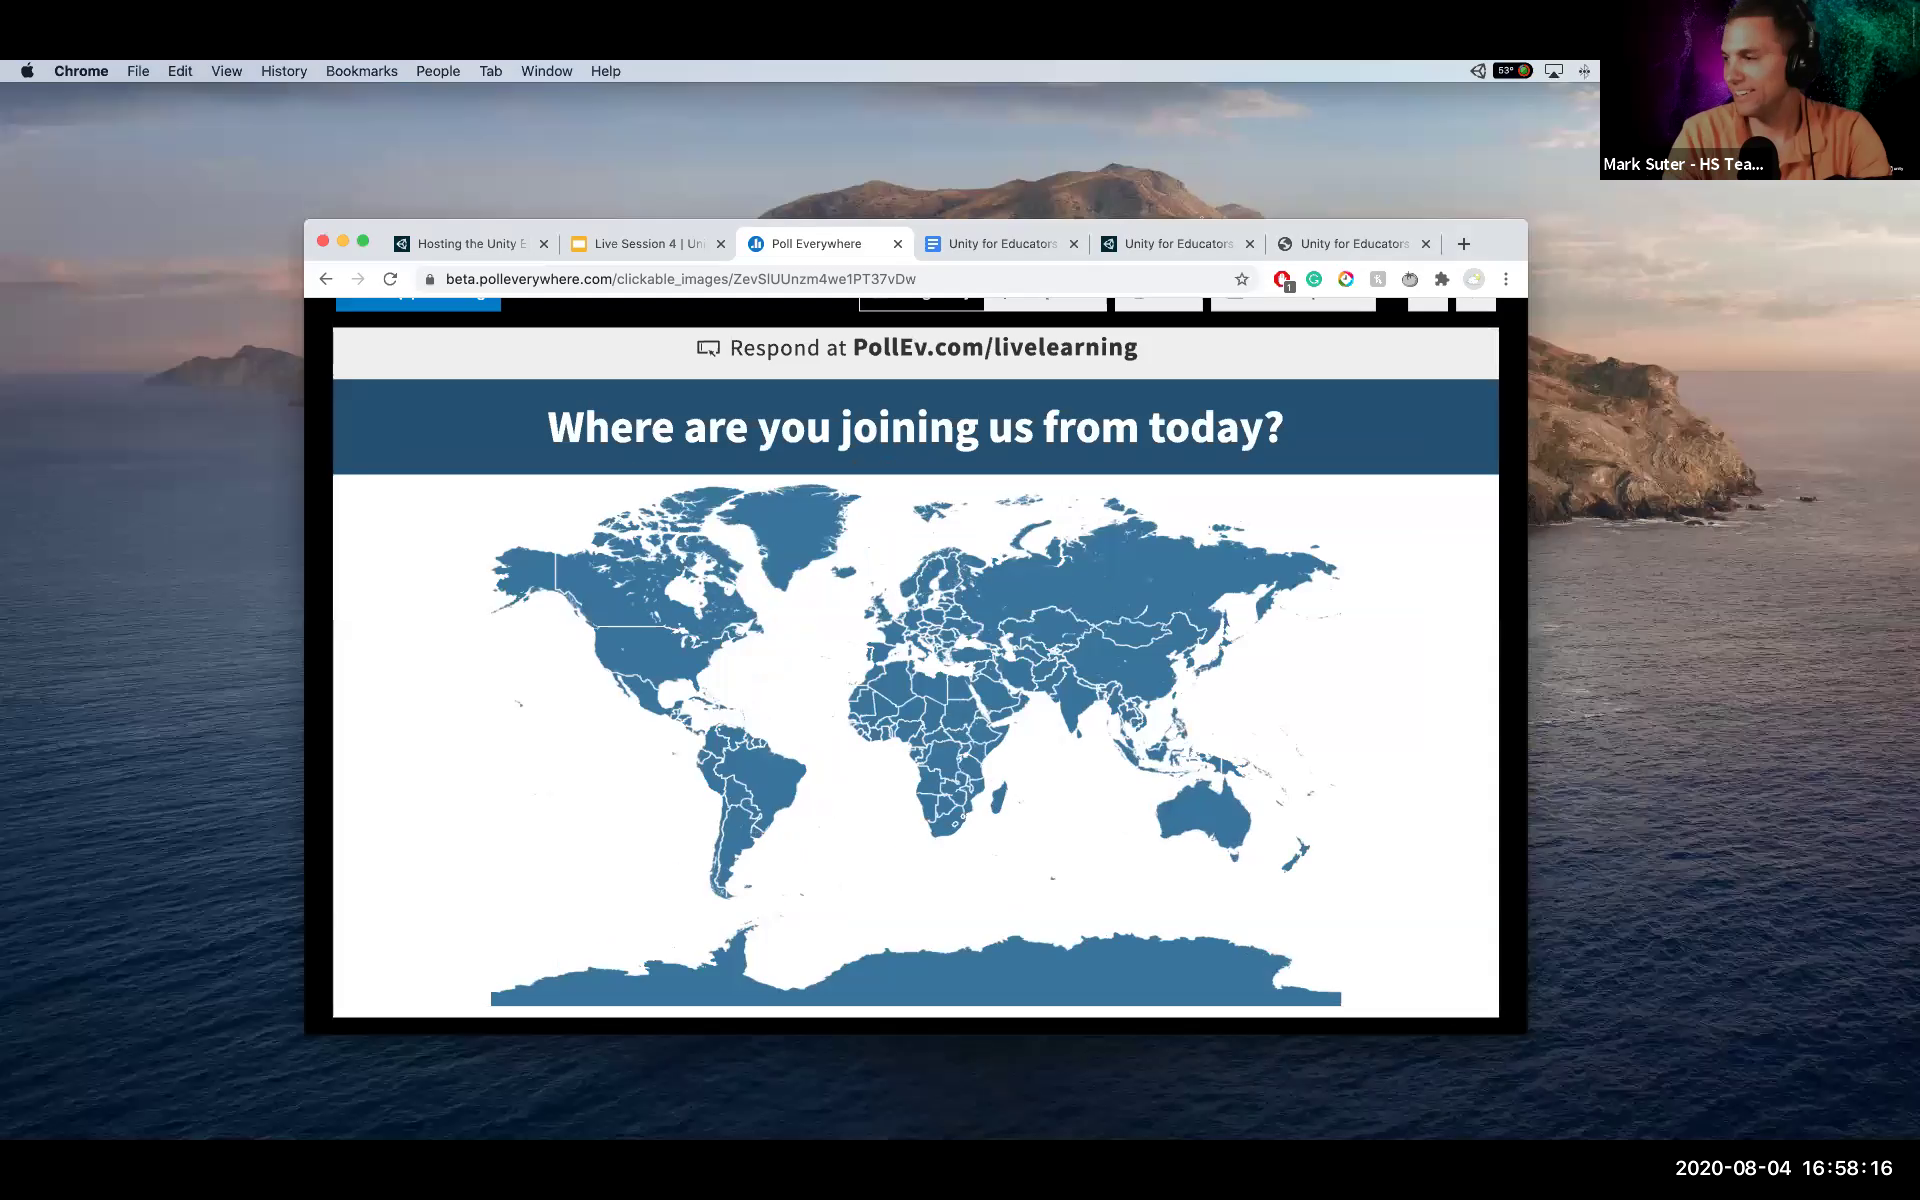The width and height of the screenshot is (1920, 1200).
Task: Open the Apple menu
Action: click(27, 70)
